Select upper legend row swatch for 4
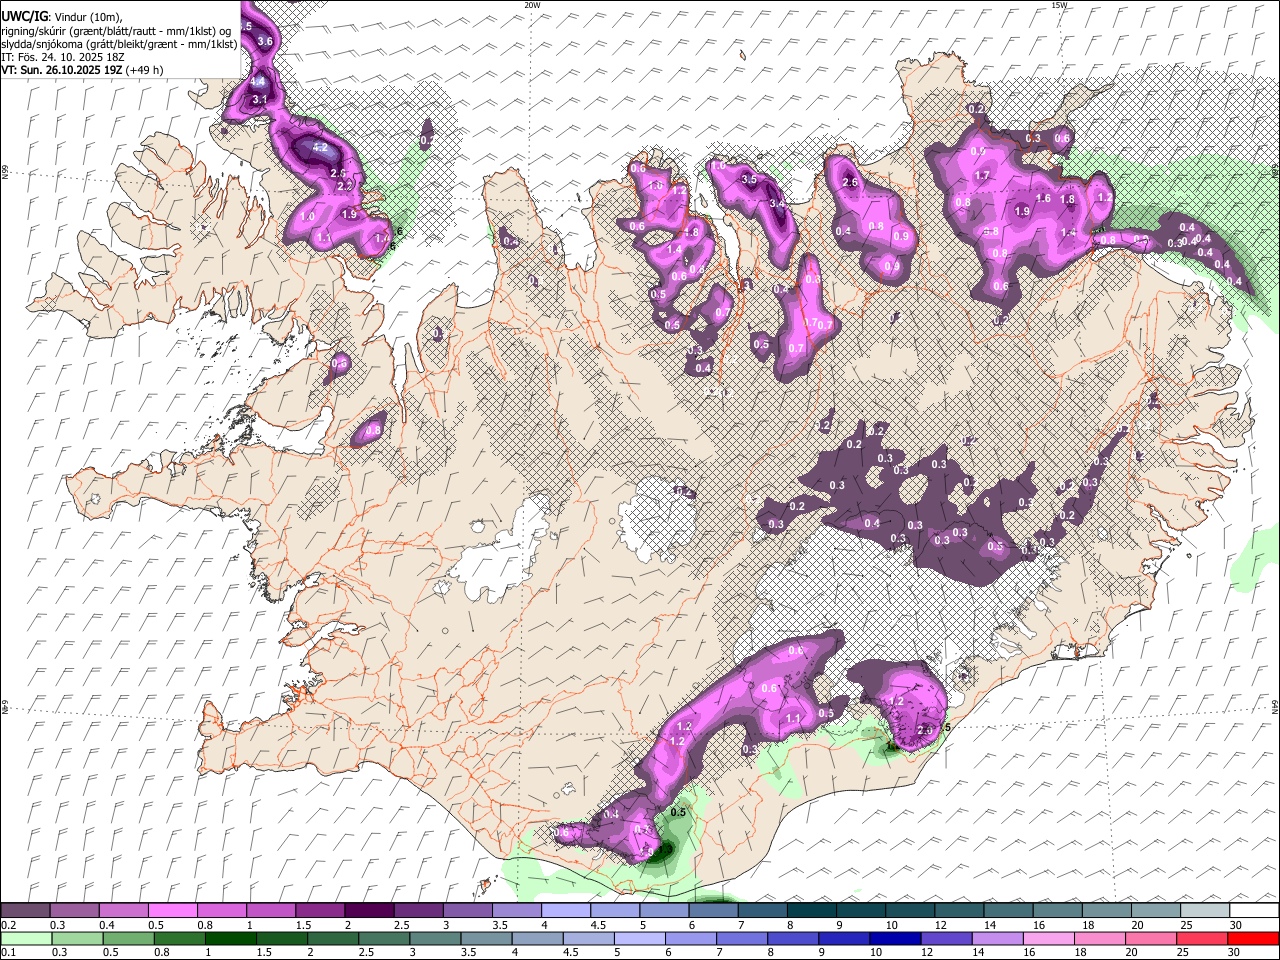1280x960 pixels. (x=566, y=910)
